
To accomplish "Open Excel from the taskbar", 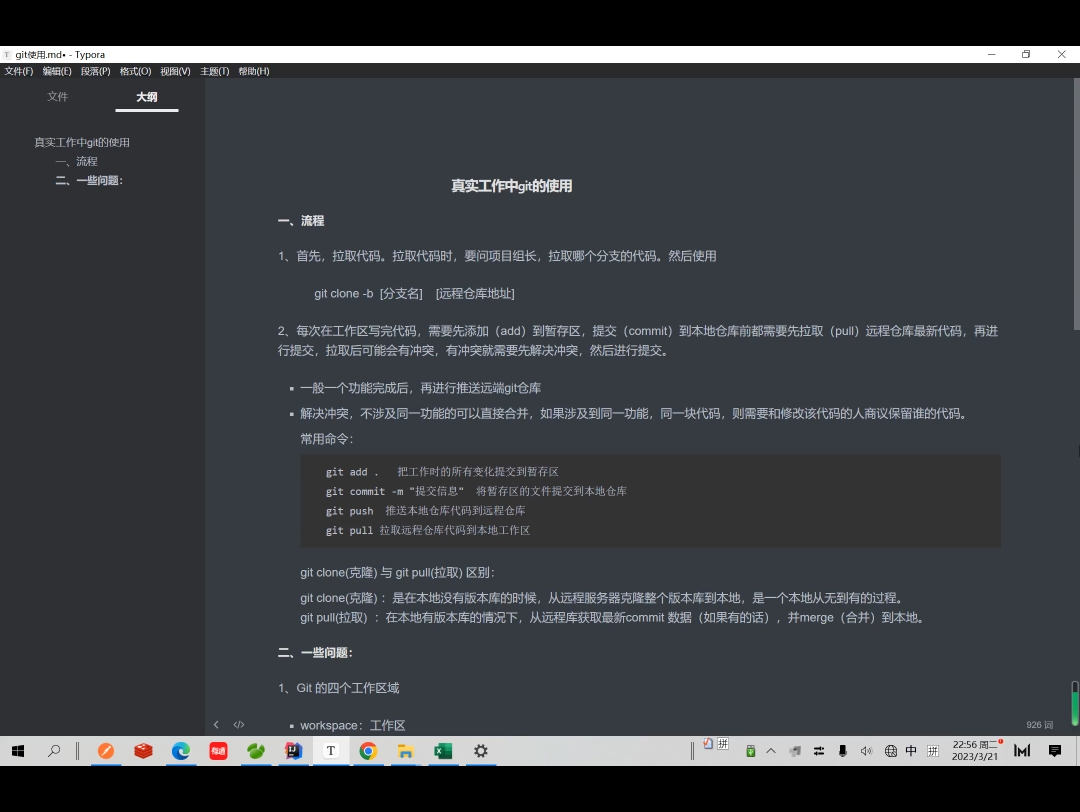I will [x=444, y=751].
